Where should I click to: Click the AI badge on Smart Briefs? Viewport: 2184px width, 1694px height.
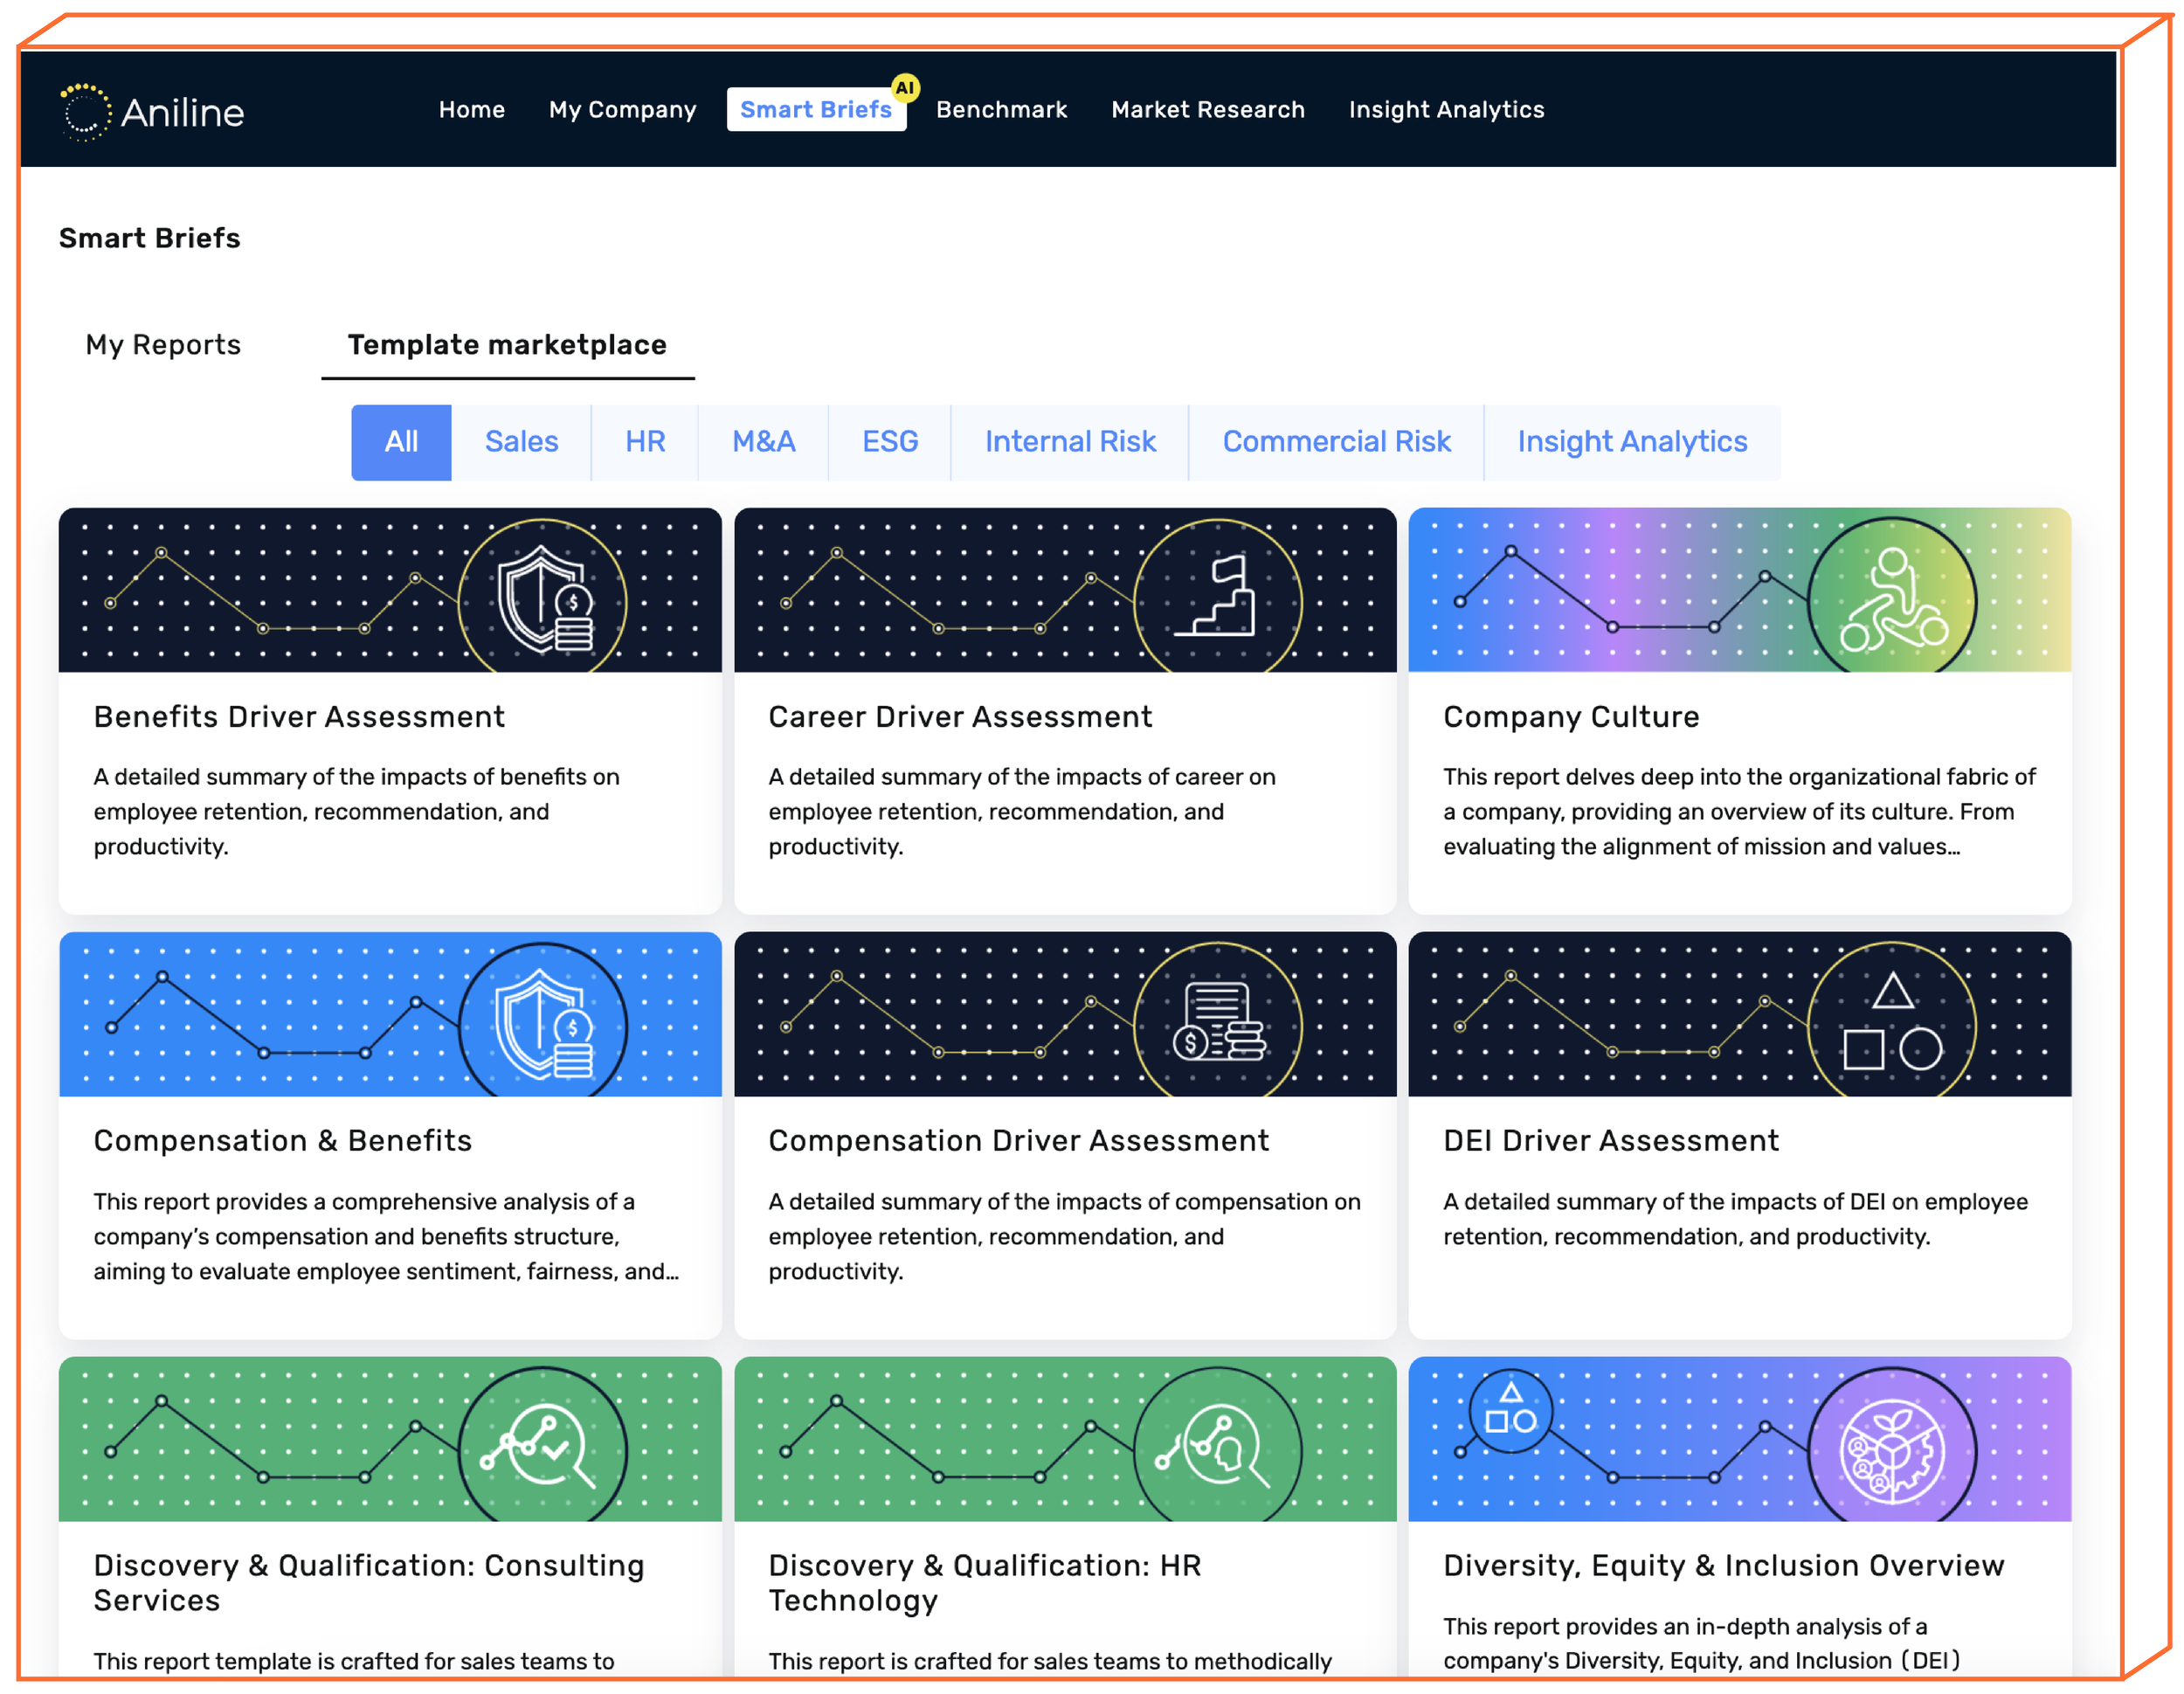905,88
